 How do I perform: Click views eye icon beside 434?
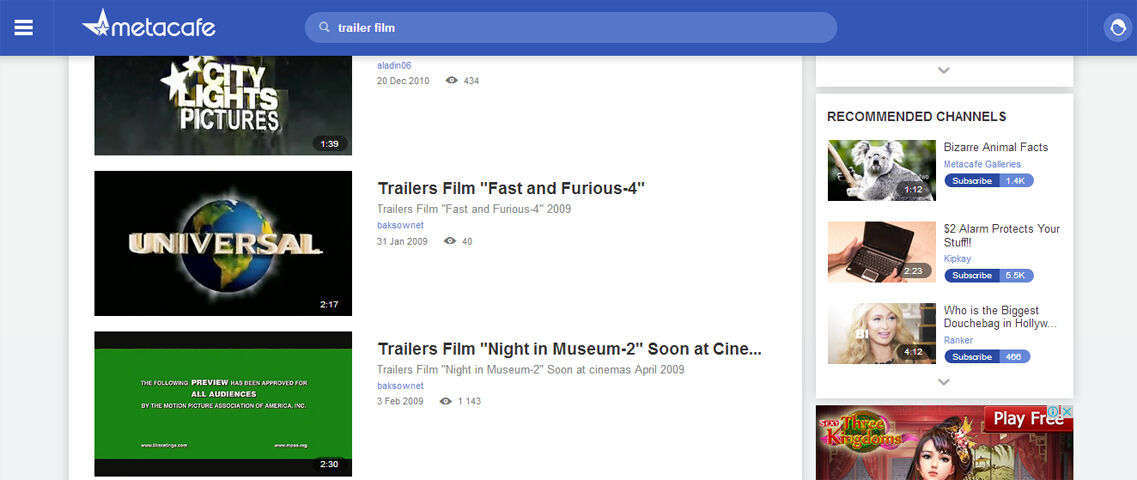(x=452, y=80)
